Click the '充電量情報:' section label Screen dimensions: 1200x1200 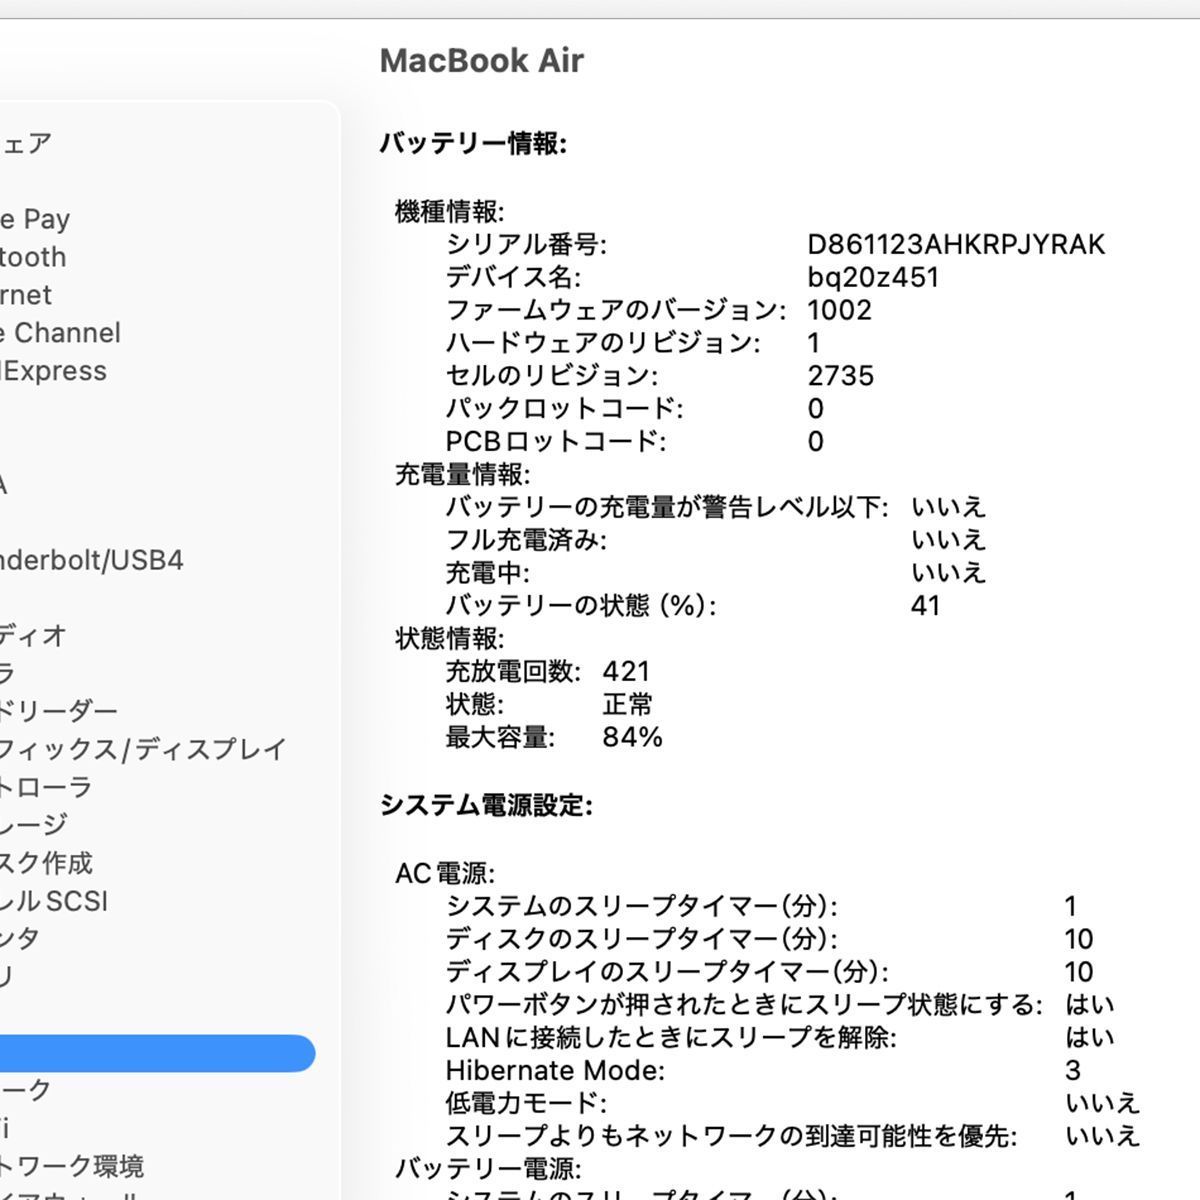463,474
